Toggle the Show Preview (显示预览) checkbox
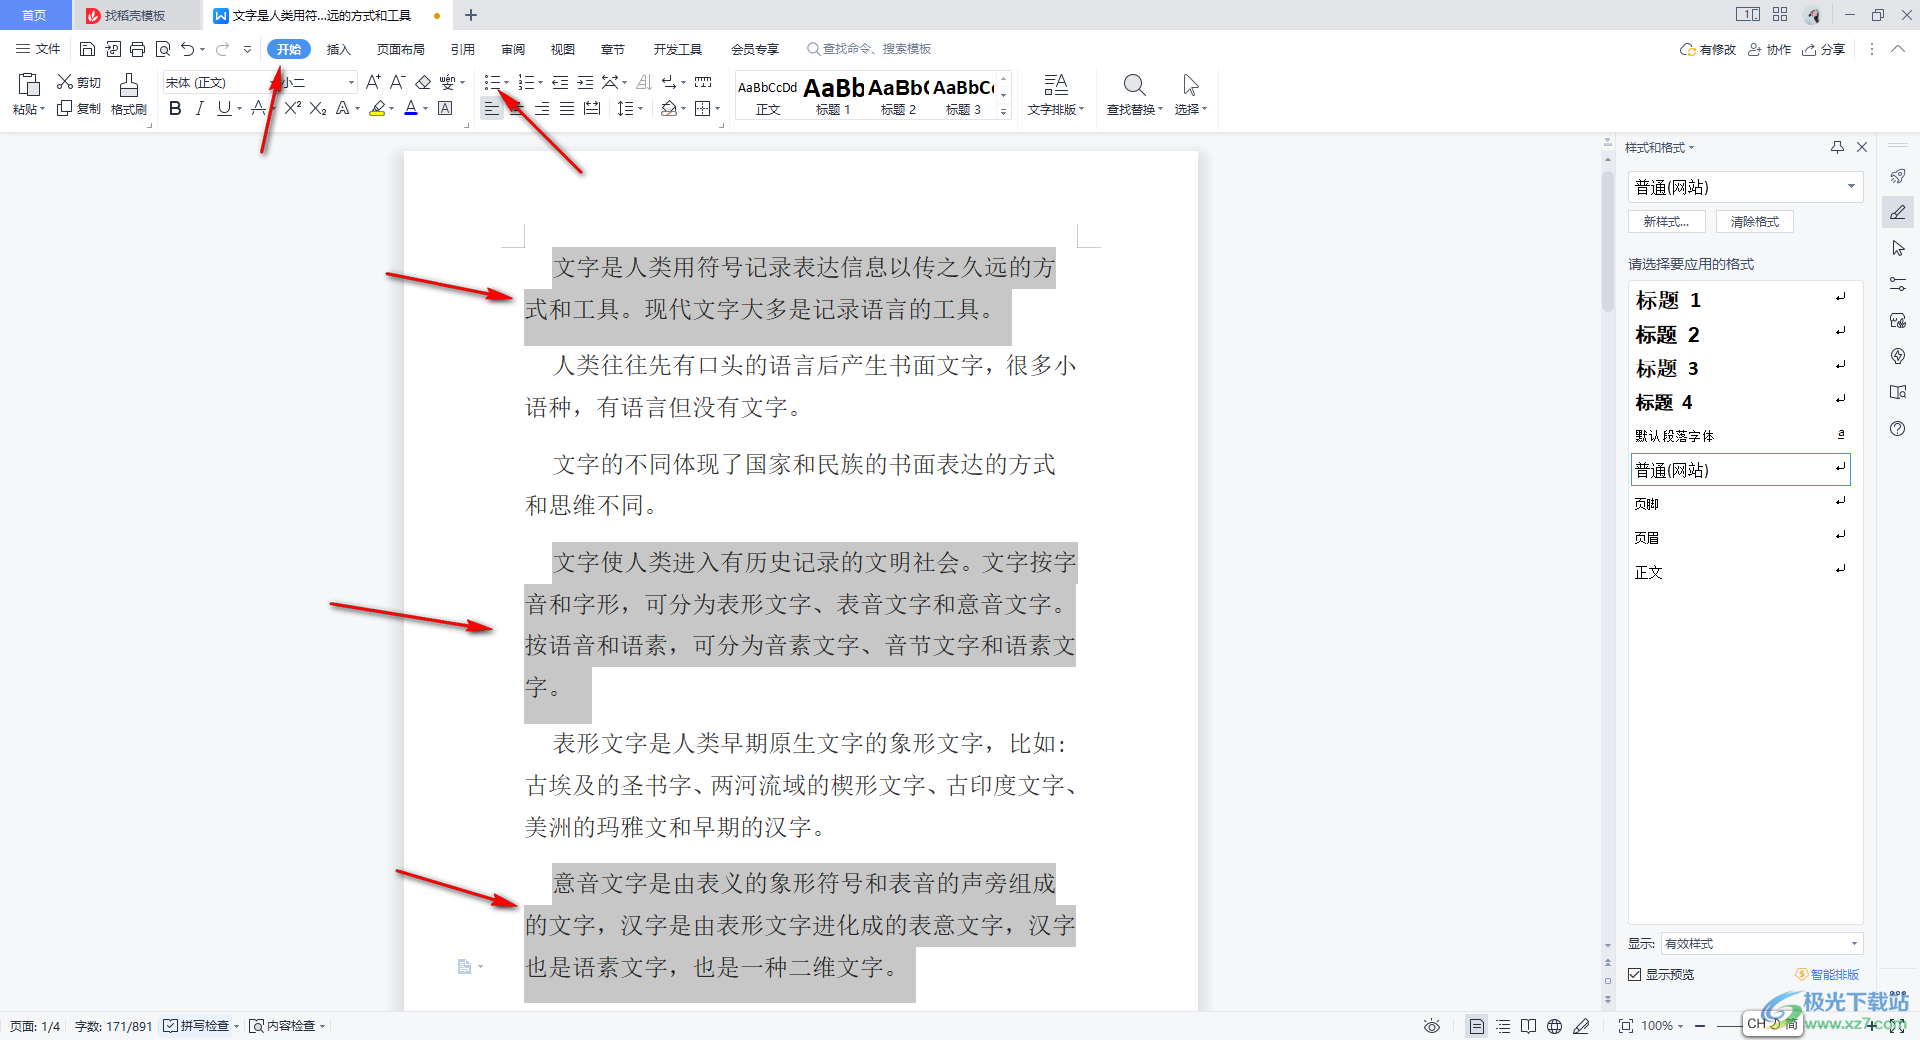 [1634, 974]
